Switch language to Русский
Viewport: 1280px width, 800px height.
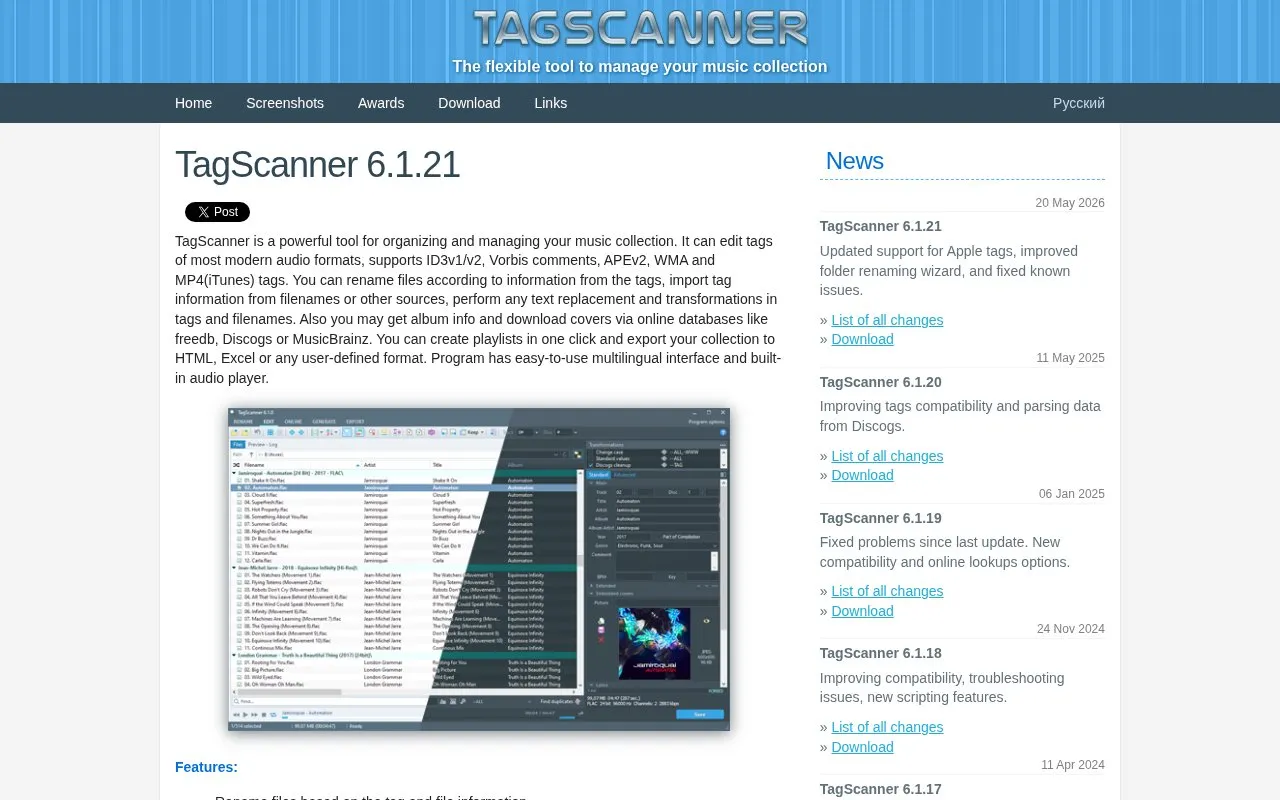pos(1079,103)
